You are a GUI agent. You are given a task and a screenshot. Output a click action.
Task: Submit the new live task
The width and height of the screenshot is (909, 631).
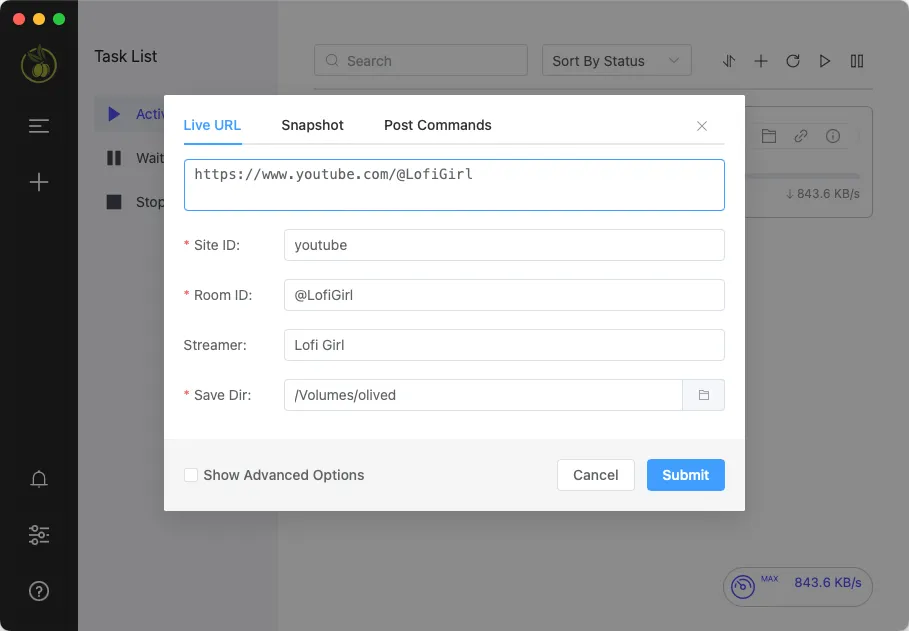685,475
